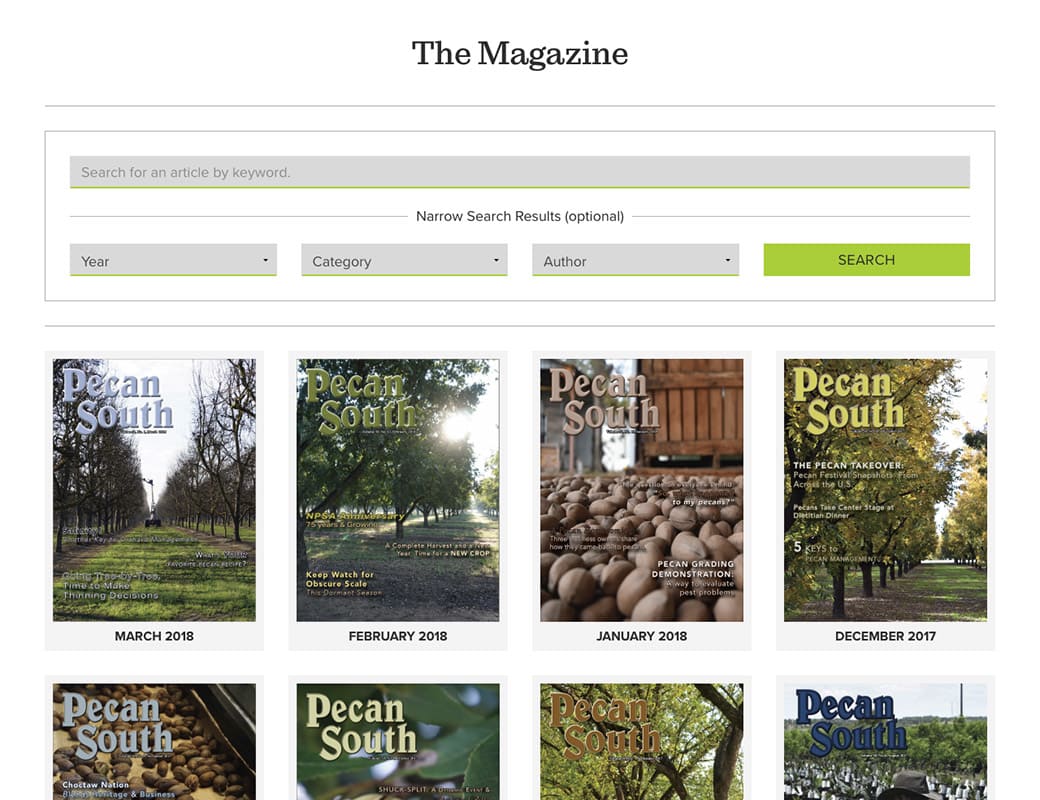The height and width of the screenshot is (800, 1040).
Task: Open the cover with brown Pecan South title
Action: click(x=641, y=742)
